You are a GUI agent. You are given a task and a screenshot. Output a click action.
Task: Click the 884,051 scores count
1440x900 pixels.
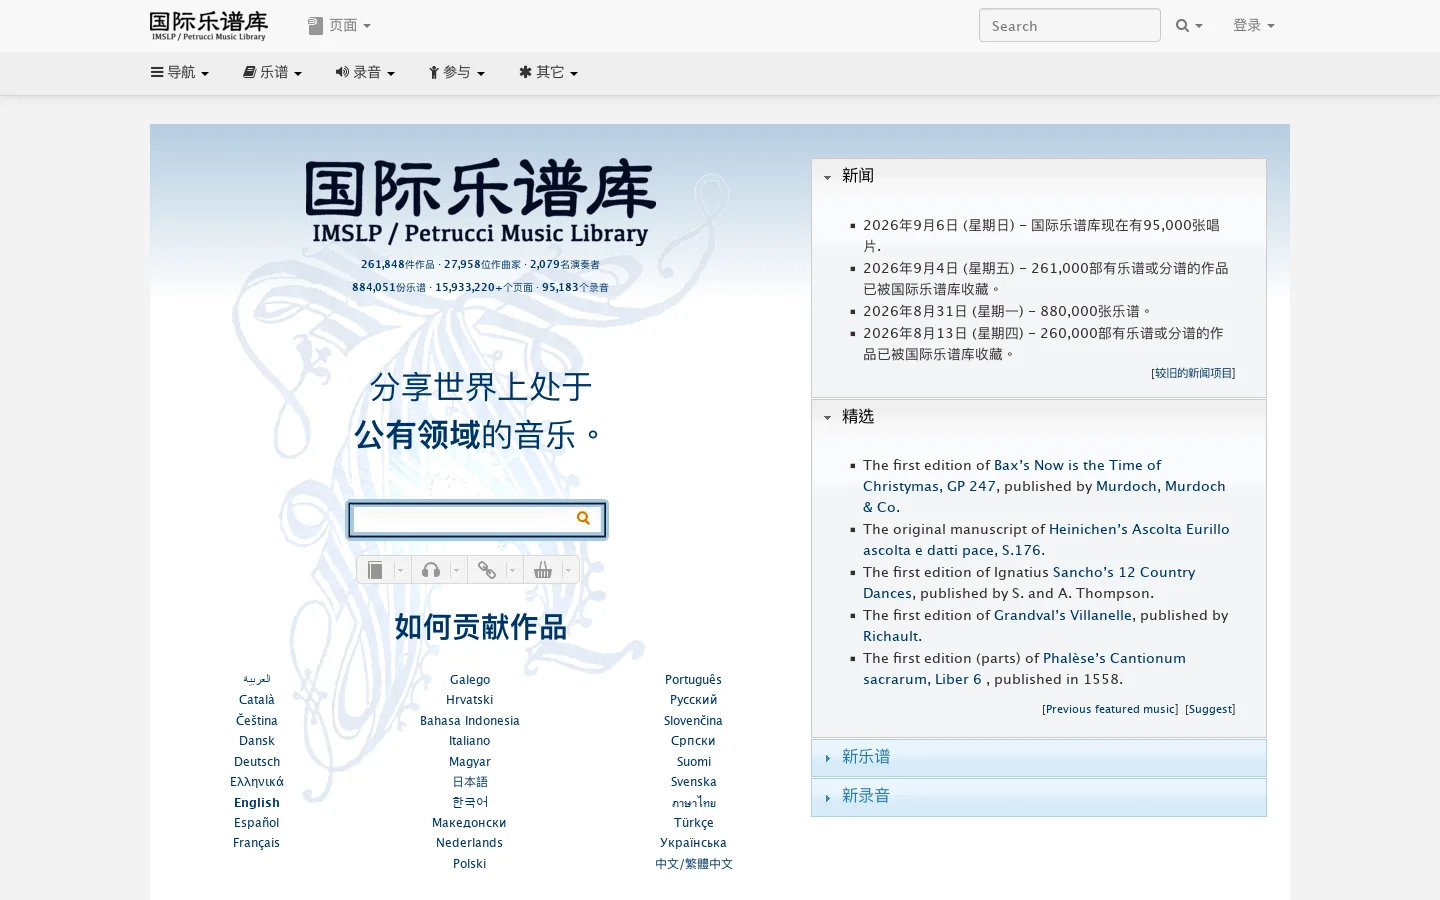click(388, 288)
